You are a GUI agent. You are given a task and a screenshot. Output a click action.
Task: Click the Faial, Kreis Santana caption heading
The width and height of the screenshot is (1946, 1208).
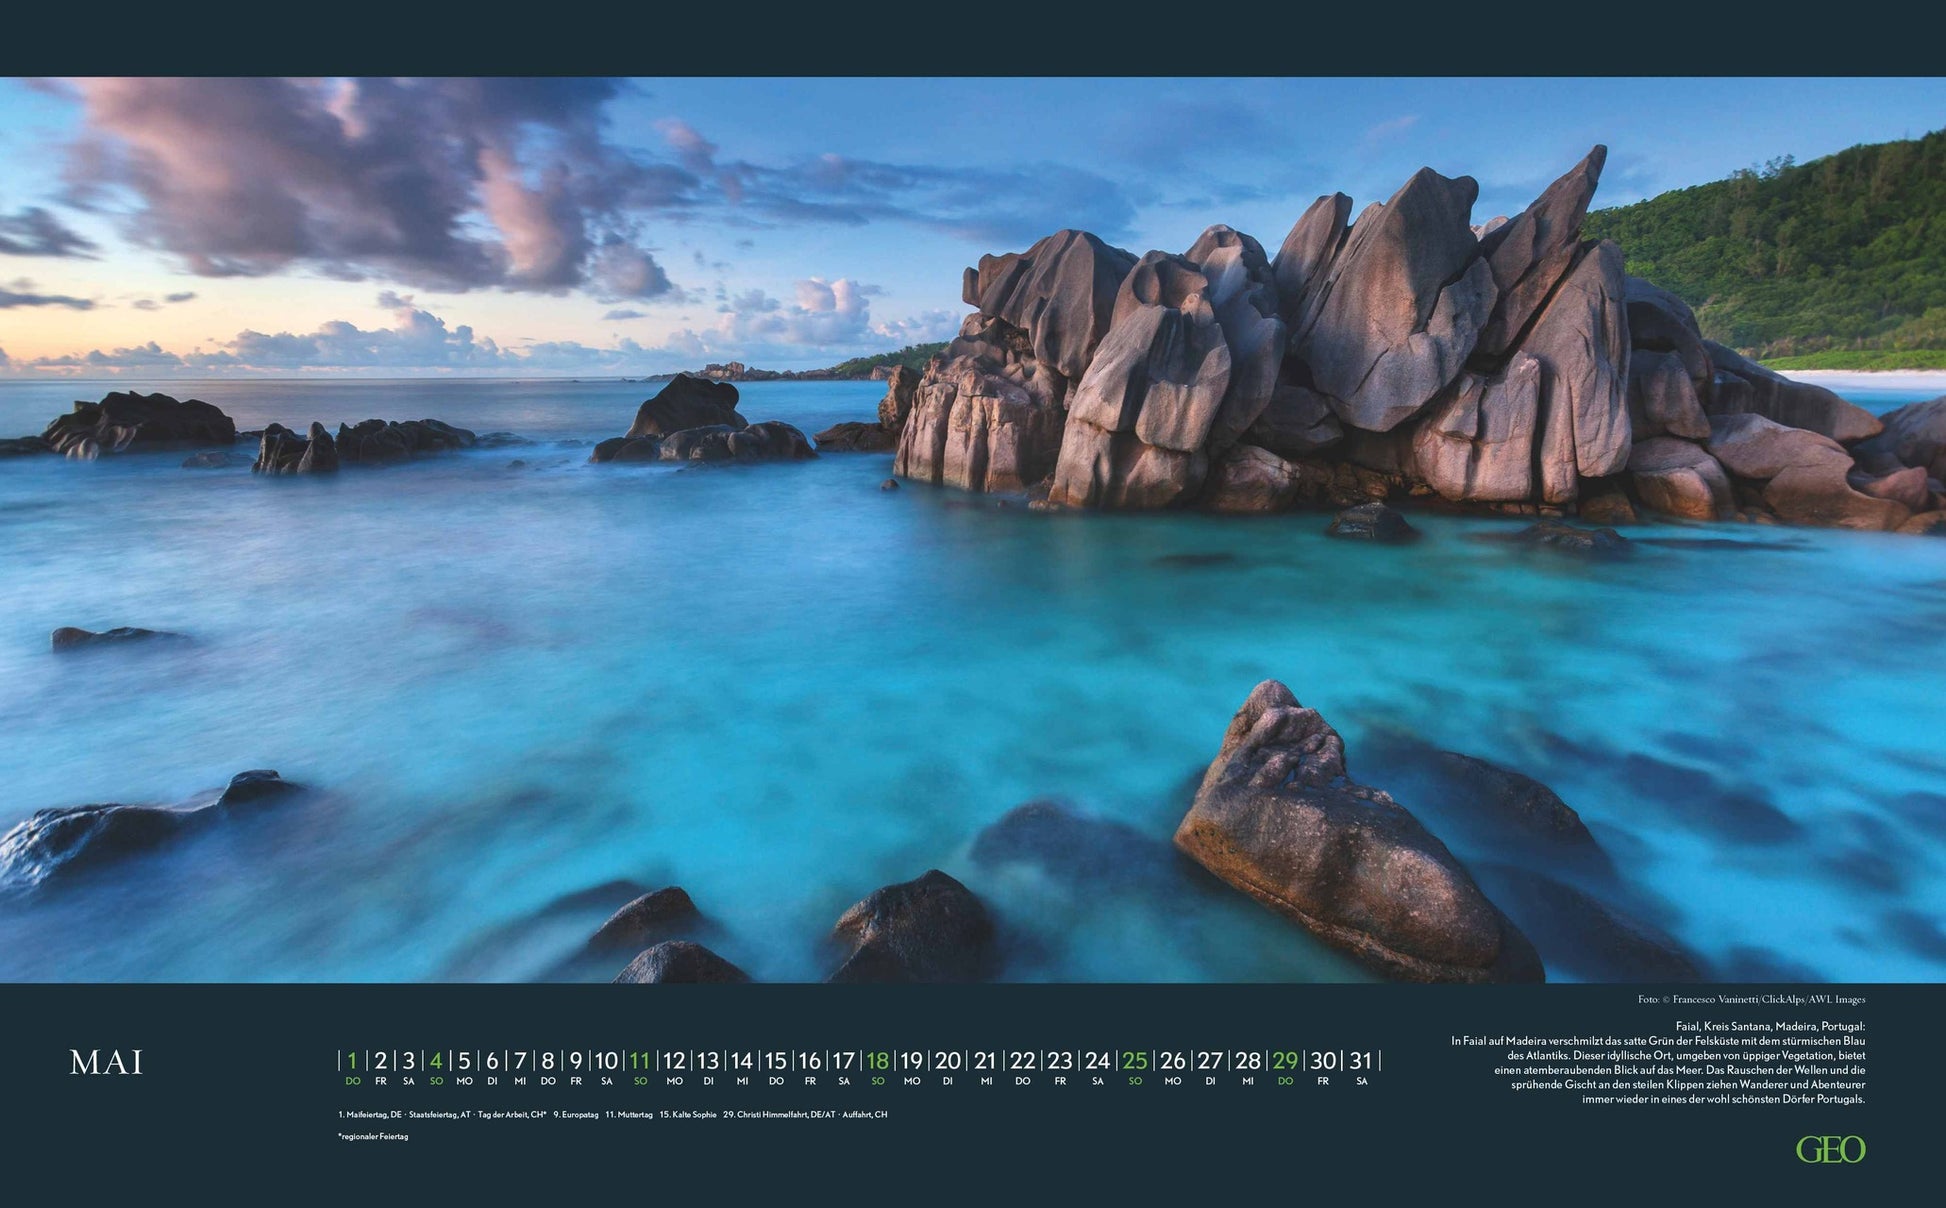coord(1770,1026)
